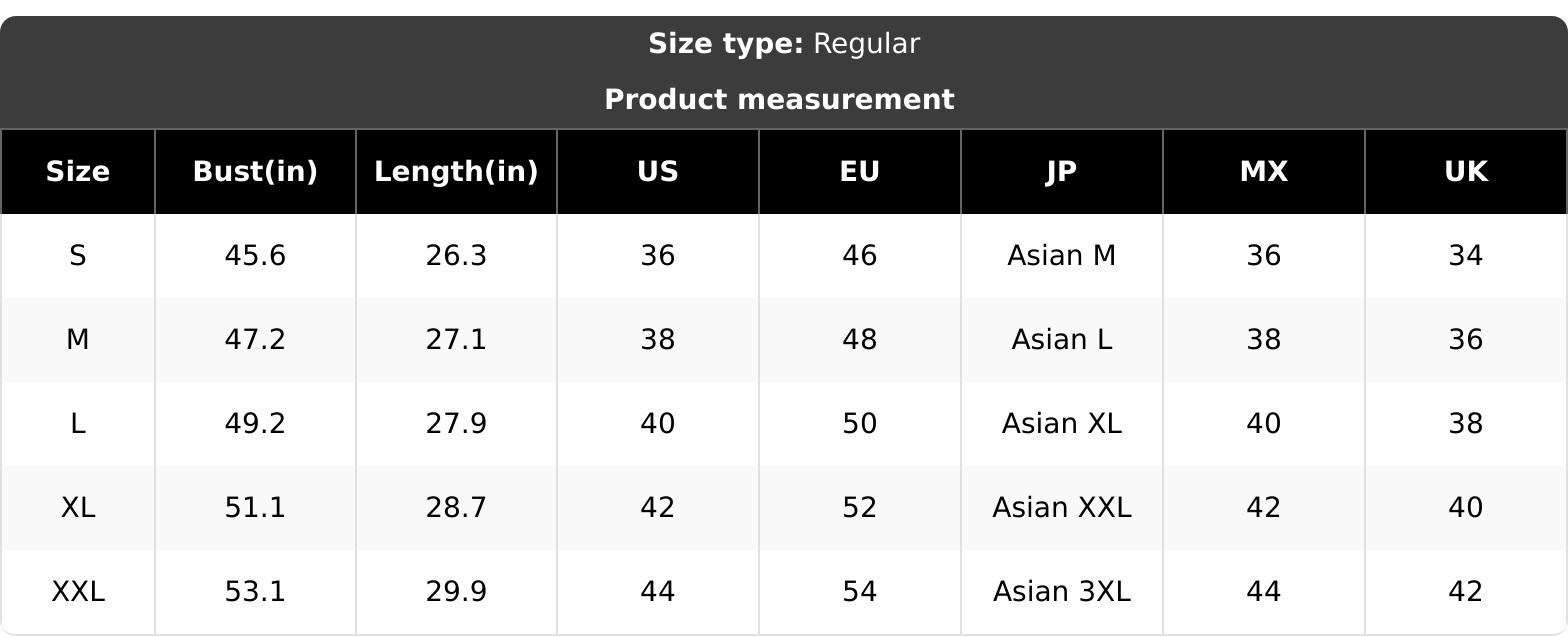Click the Asian M cell

point(1062,256)
